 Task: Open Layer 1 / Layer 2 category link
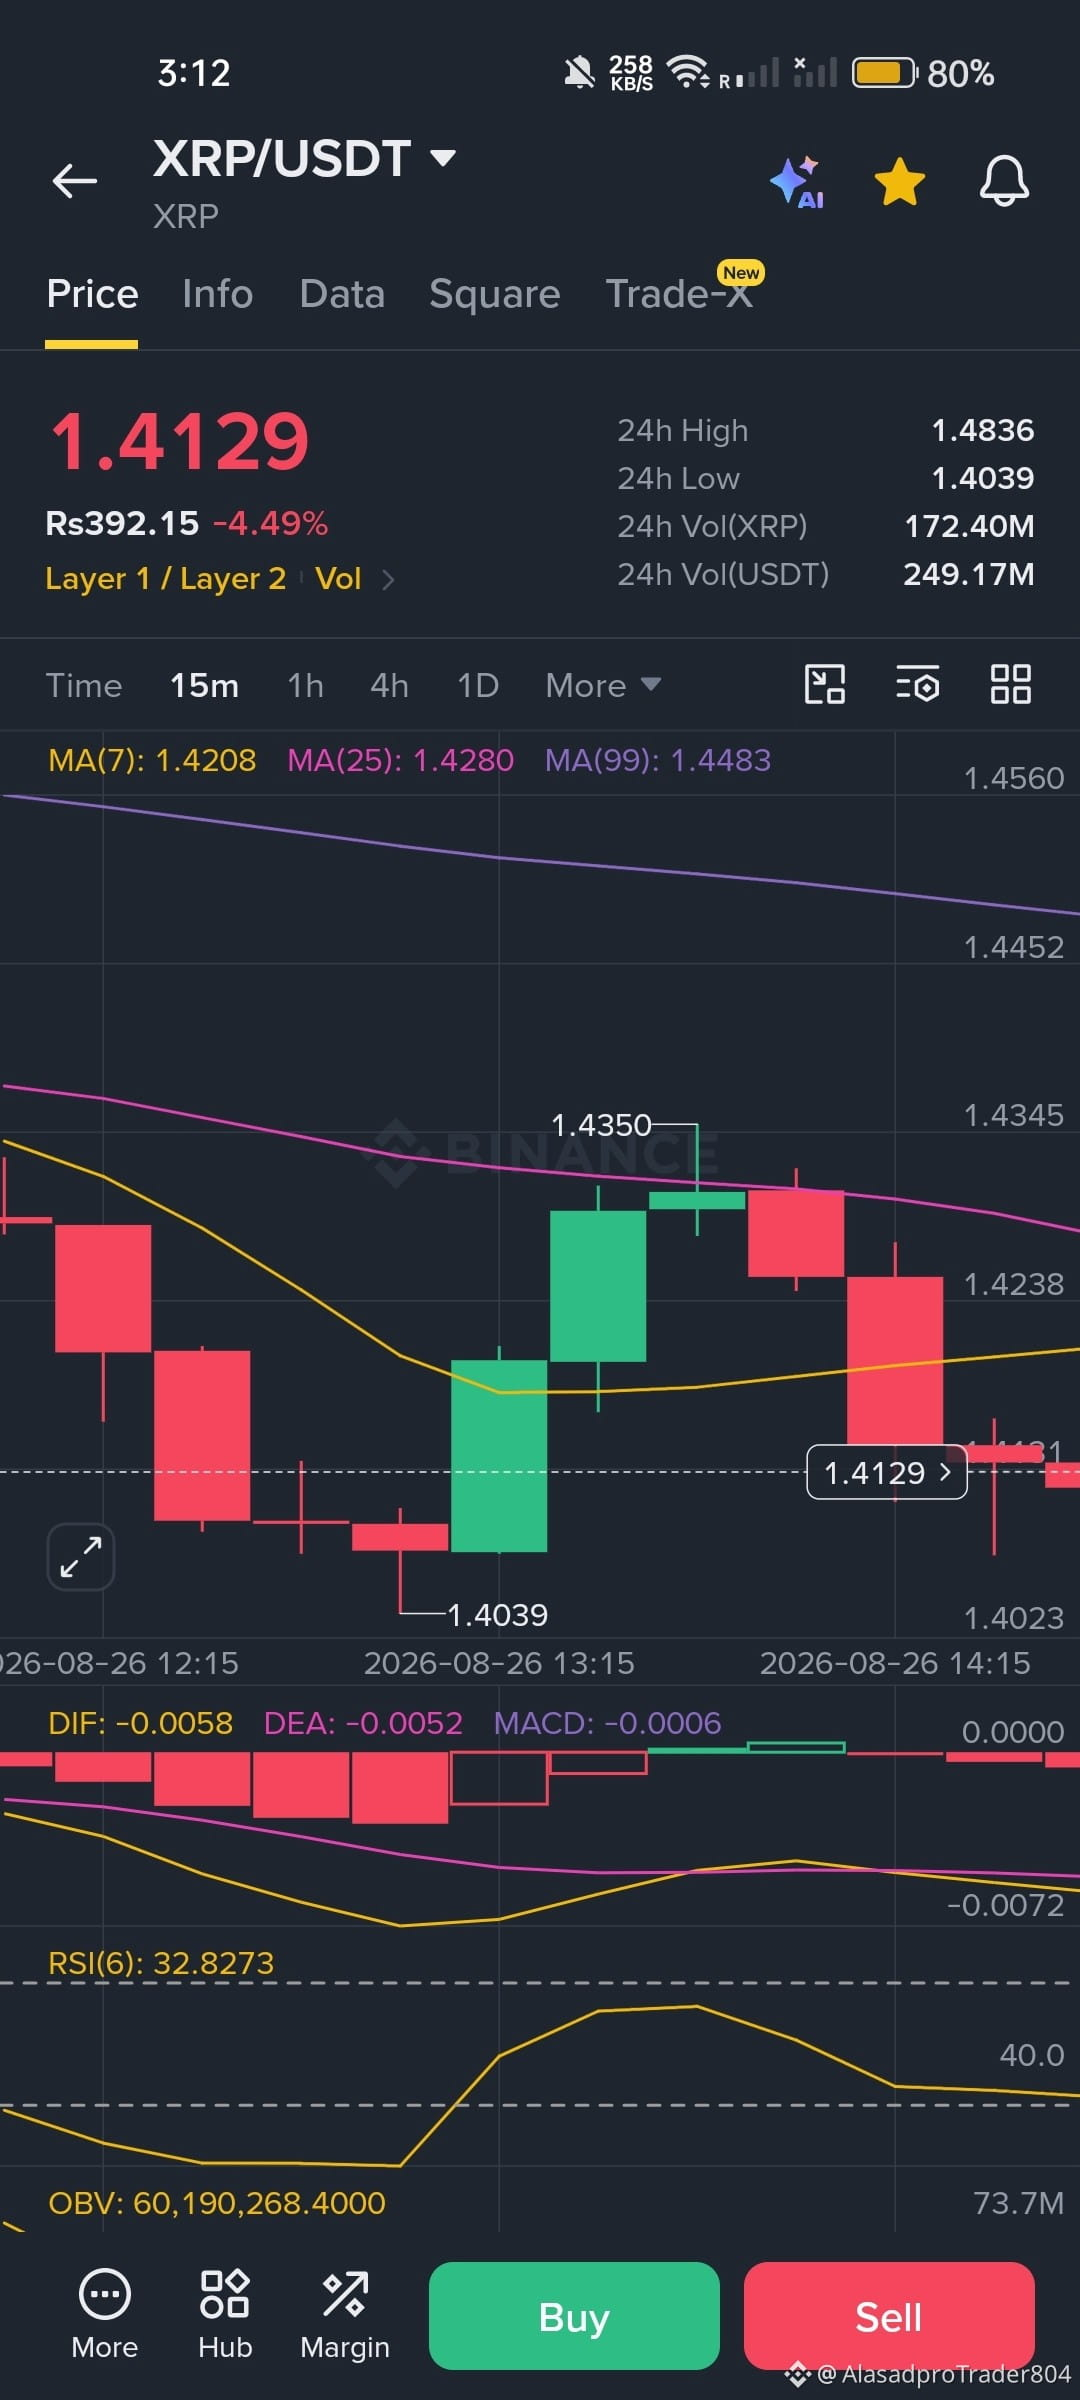[166, 579]
